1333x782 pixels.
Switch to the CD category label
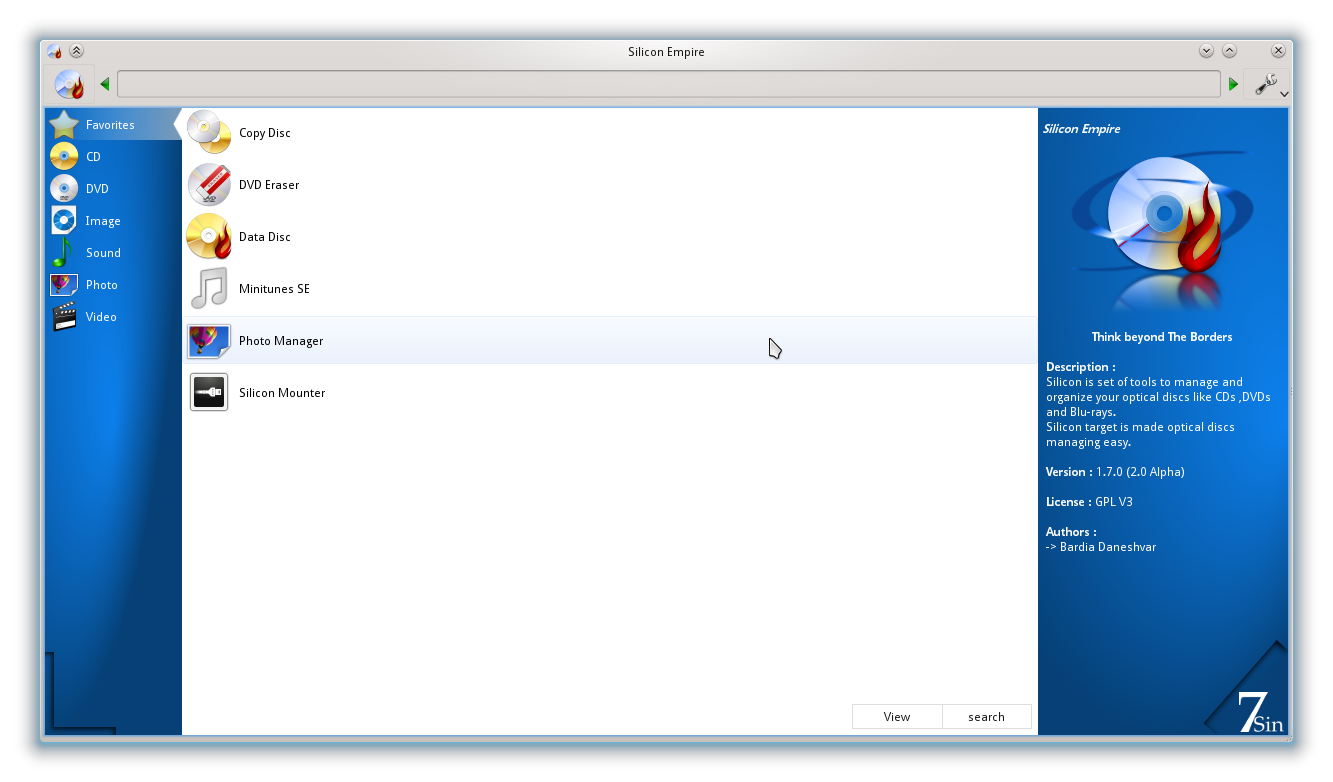(x=93, y=157)
